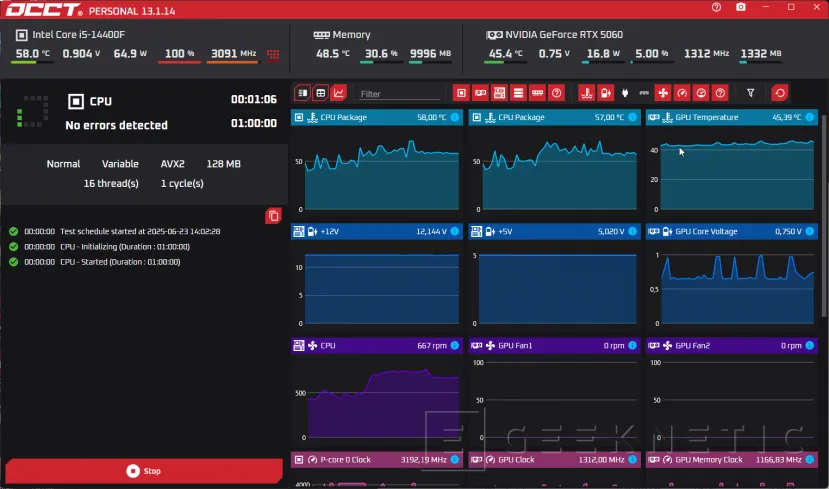This screenshot has height=489, width=829.
Task: Click the funnel filter icon
Action: pos(751,93)
